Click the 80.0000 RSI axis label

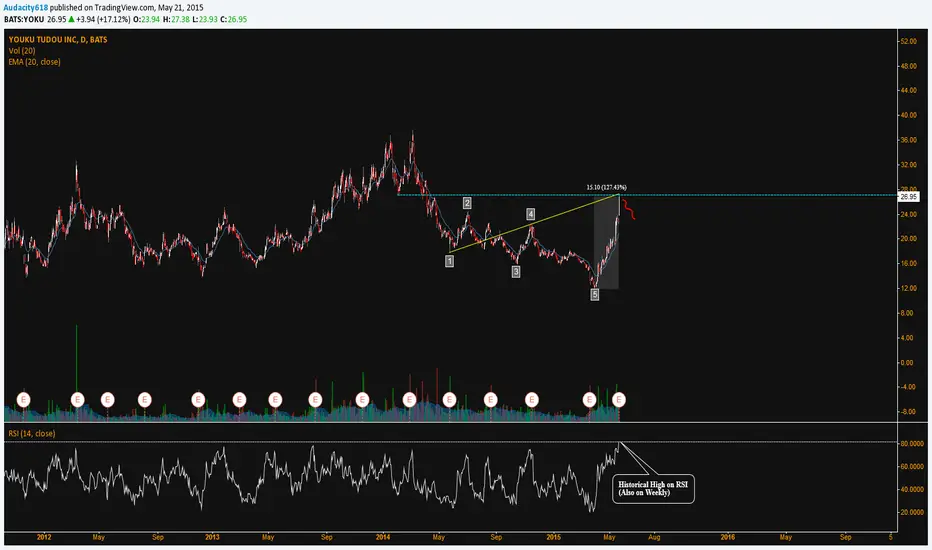(912, 444)
